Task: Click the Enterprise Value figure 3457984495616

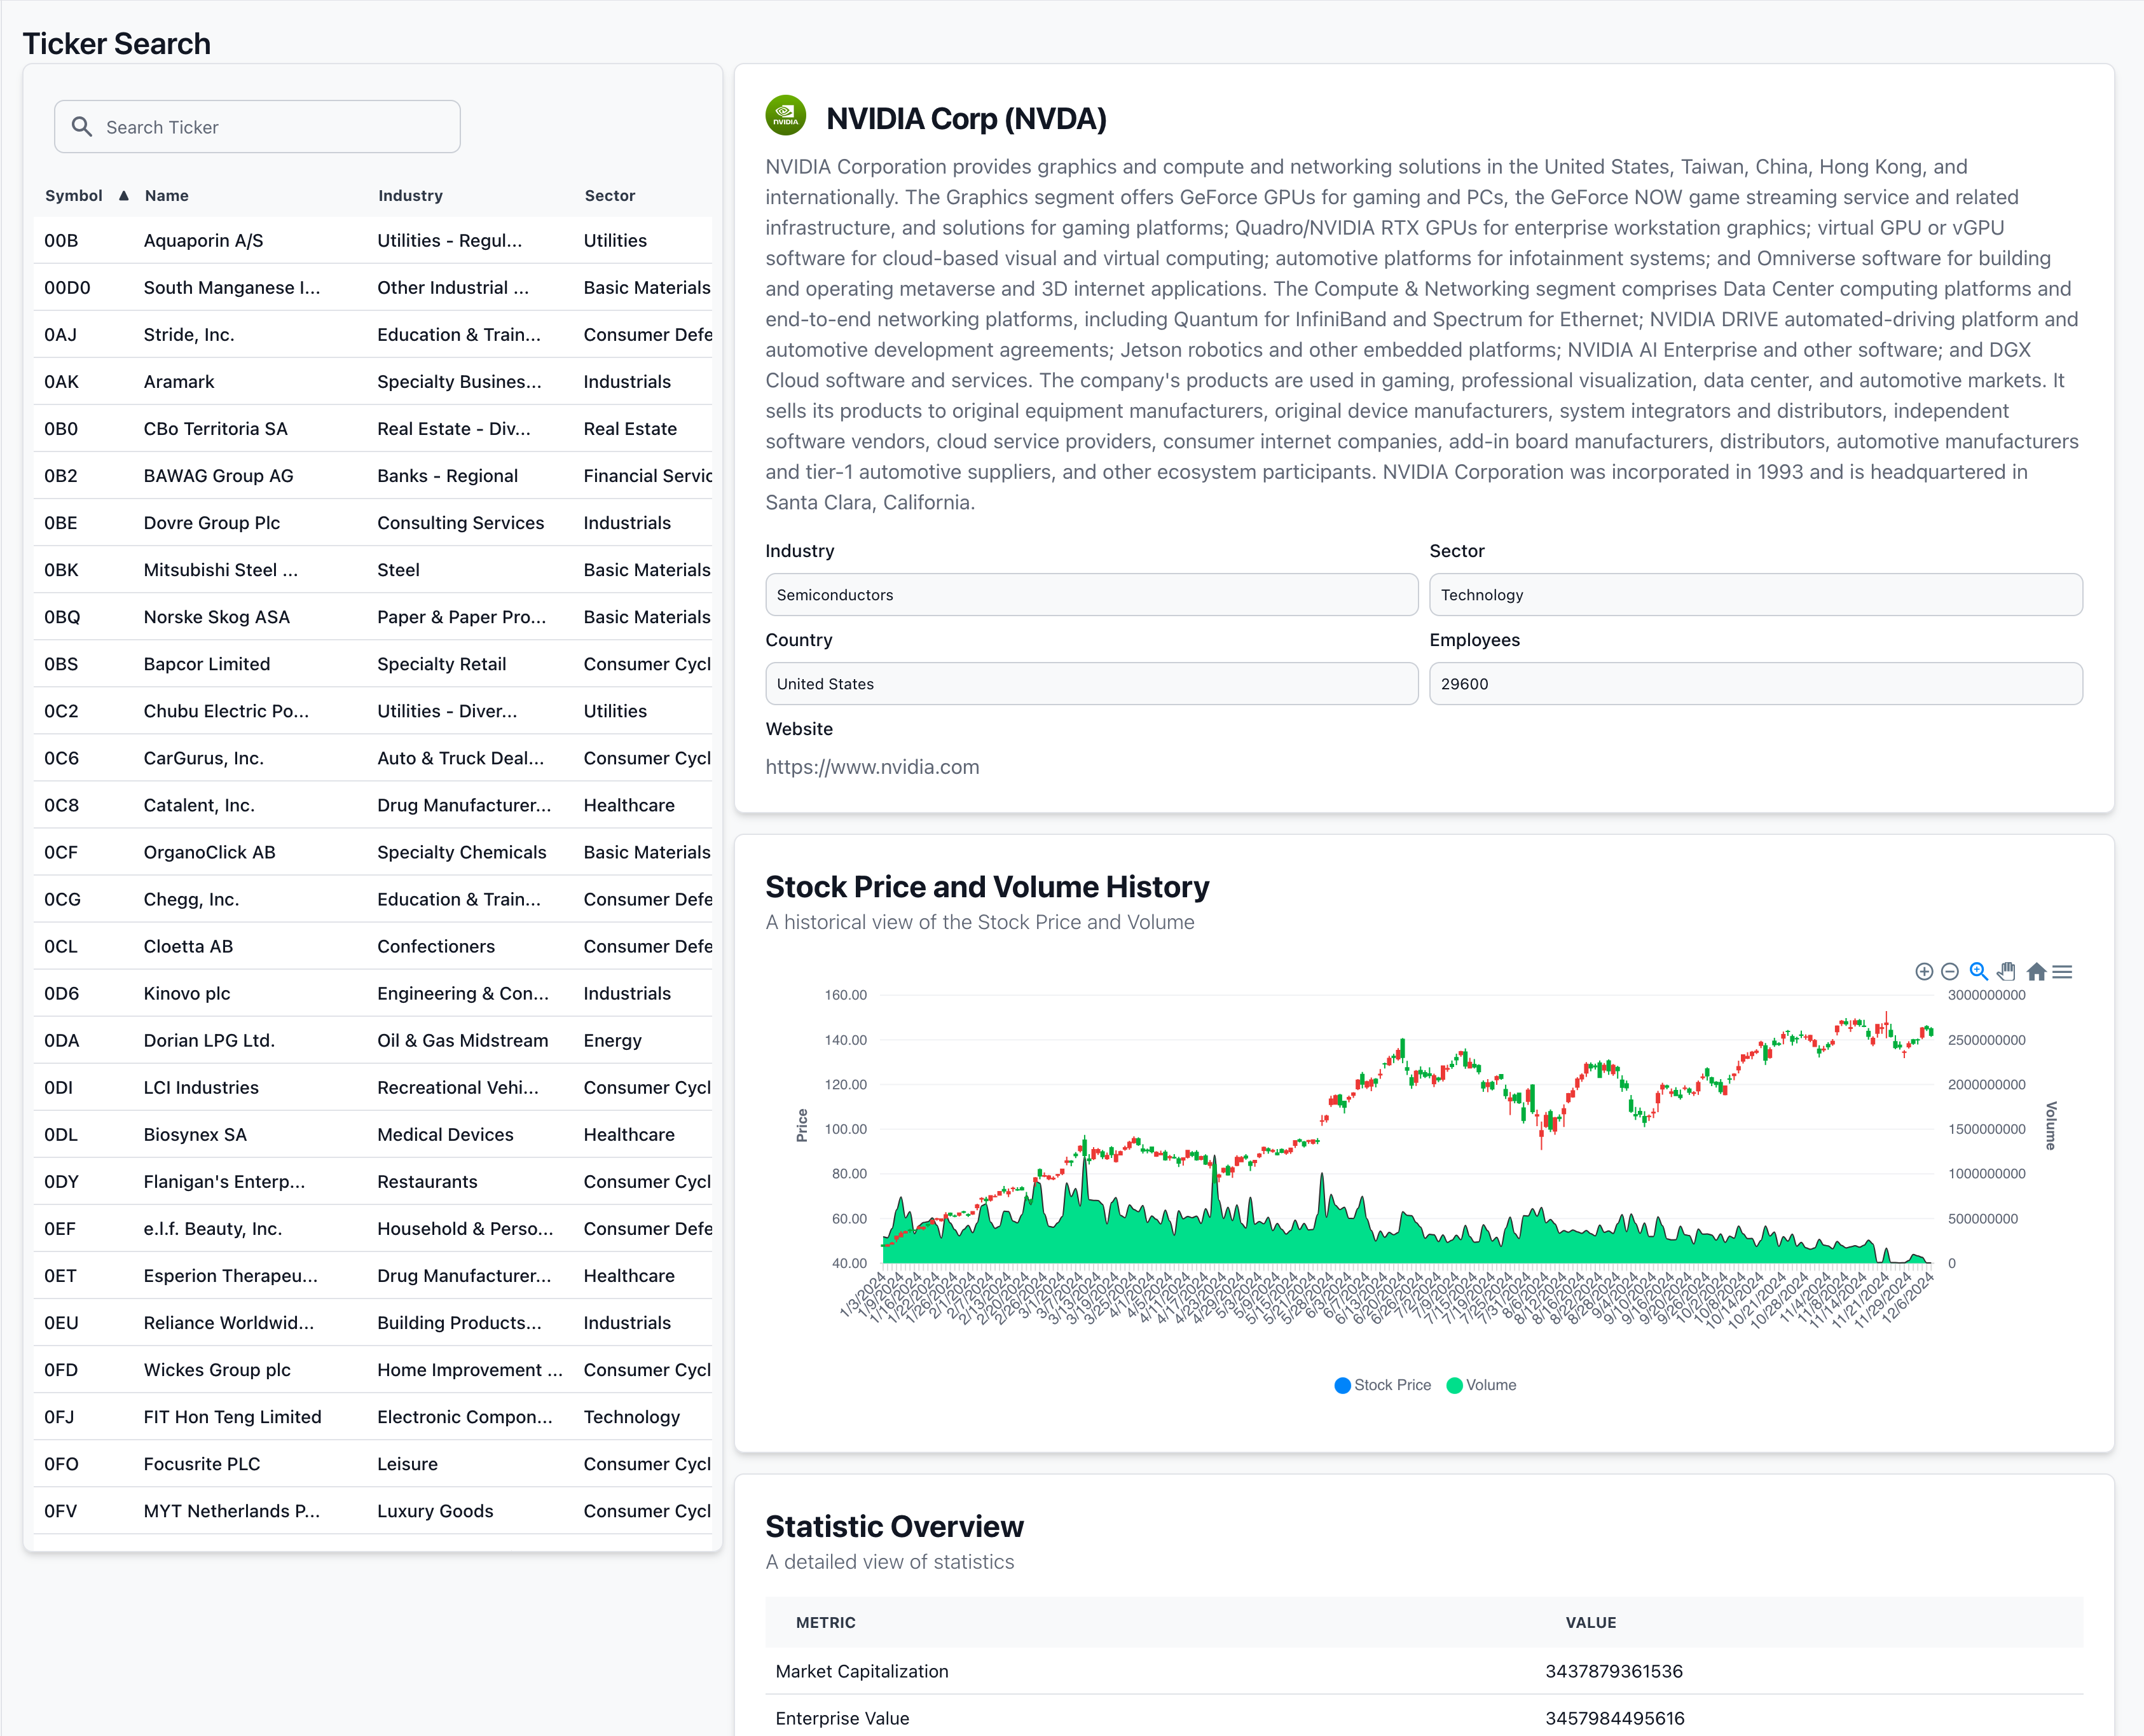Action: [1614, 1718]
